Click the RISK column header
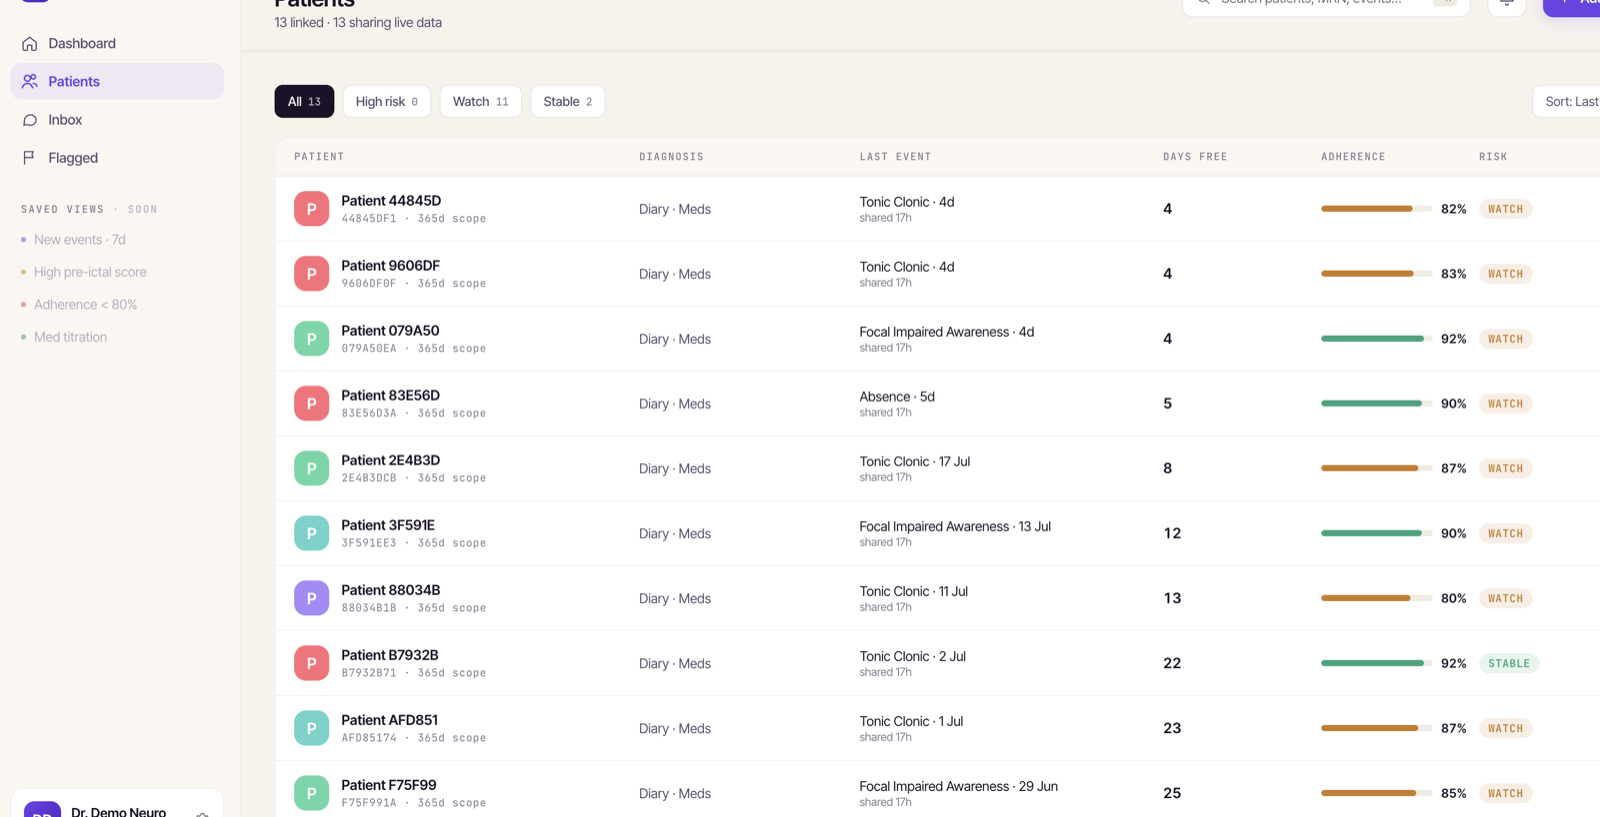 [1493, 157]
